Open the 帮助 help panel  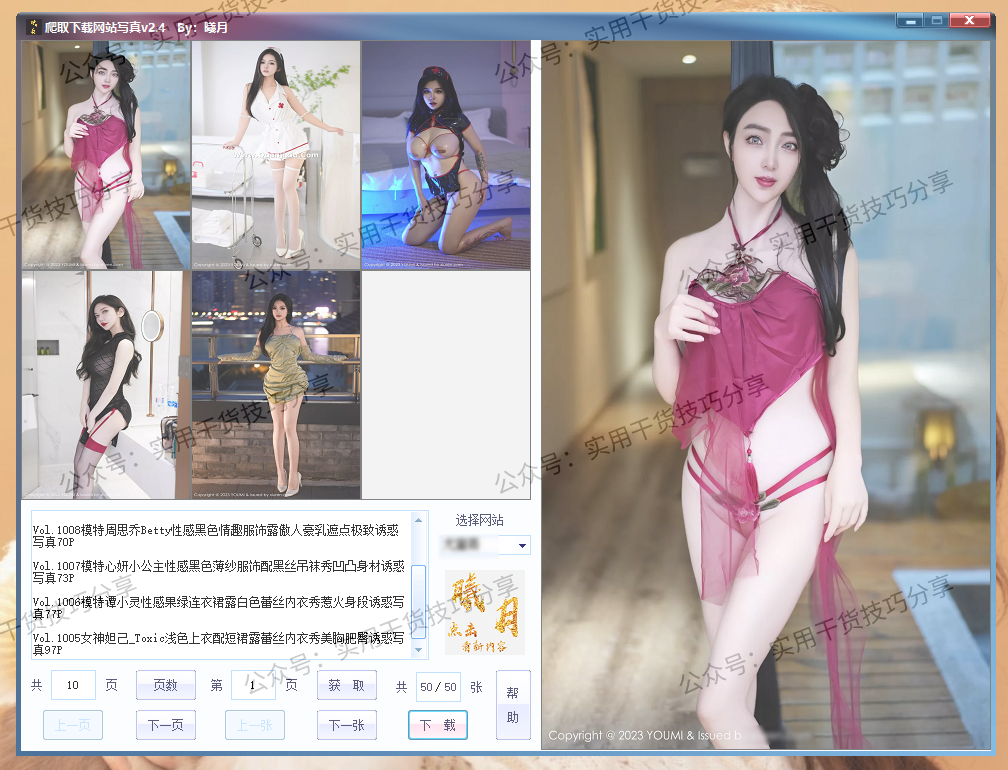click(x=512, y=703)
